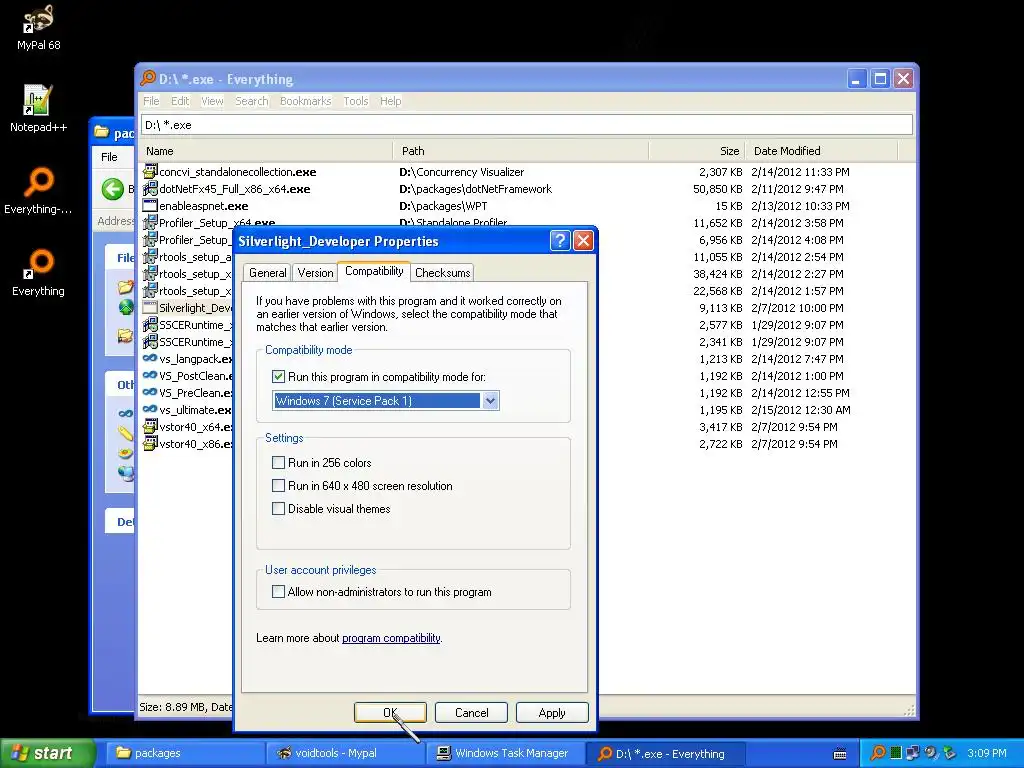Open File menu in packages window
The image size is (1024, 768).
point(109,157)
